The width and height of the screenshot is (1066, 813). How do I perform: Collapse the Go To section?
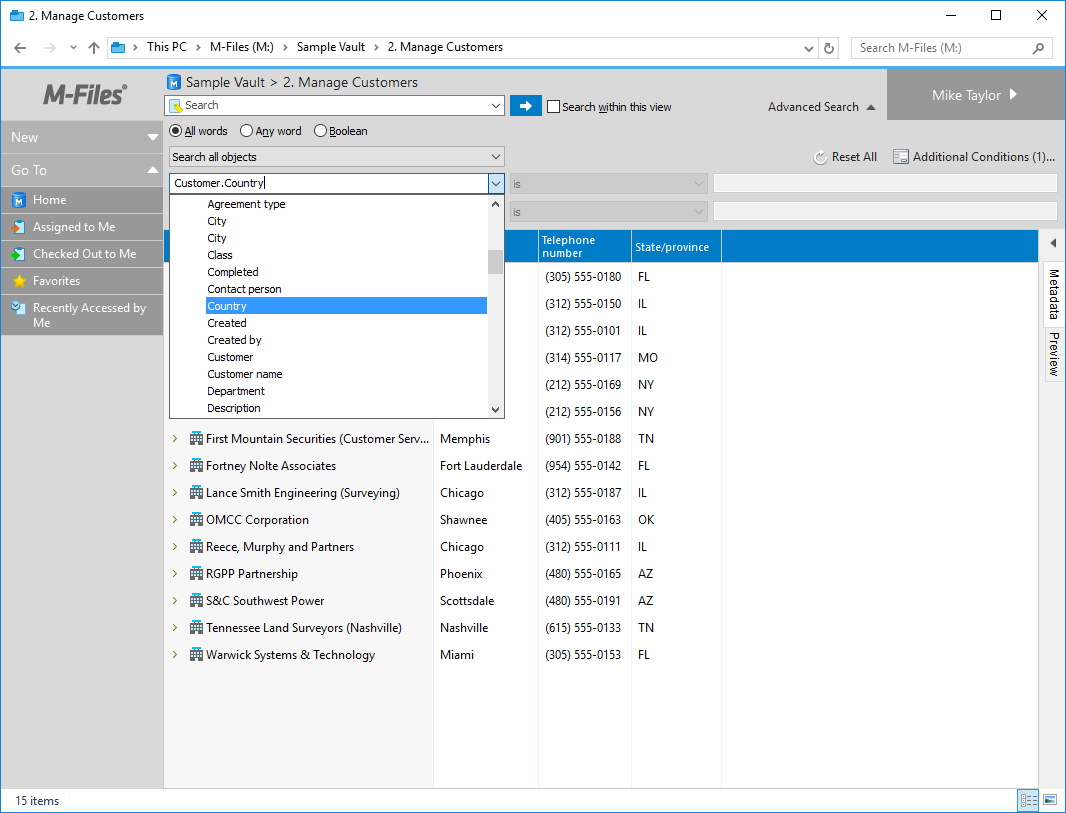(x=152, y=170)
